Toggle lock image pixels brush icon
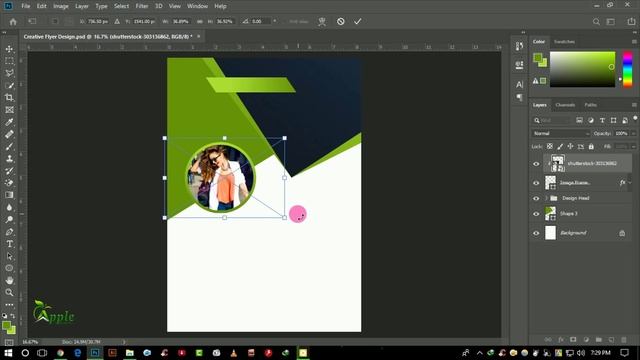 coord(560,146)
